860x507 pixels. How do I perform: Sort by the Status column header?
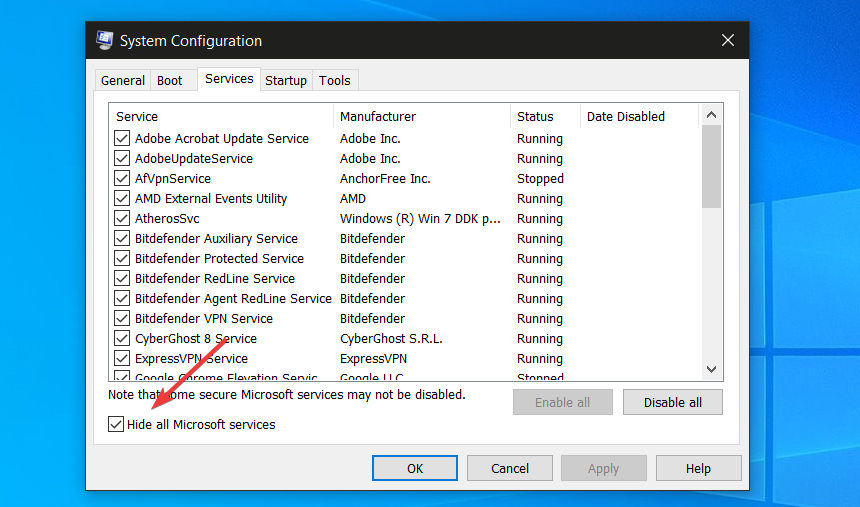click(x=545, y=116)
